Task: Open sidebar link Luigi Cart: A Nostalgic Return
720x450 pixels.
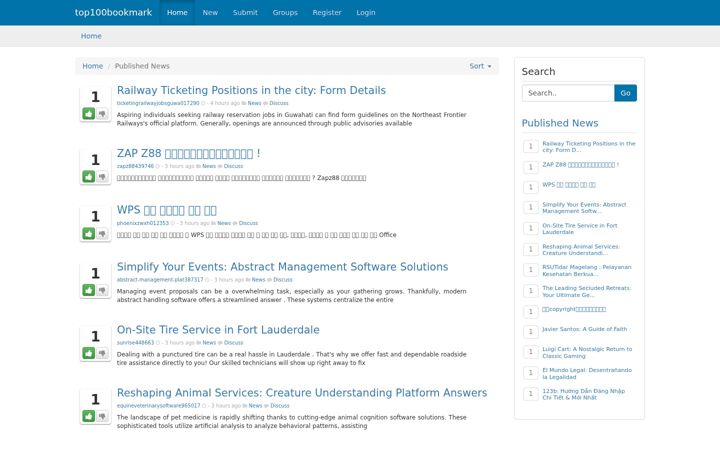Action: pos(587,353)
